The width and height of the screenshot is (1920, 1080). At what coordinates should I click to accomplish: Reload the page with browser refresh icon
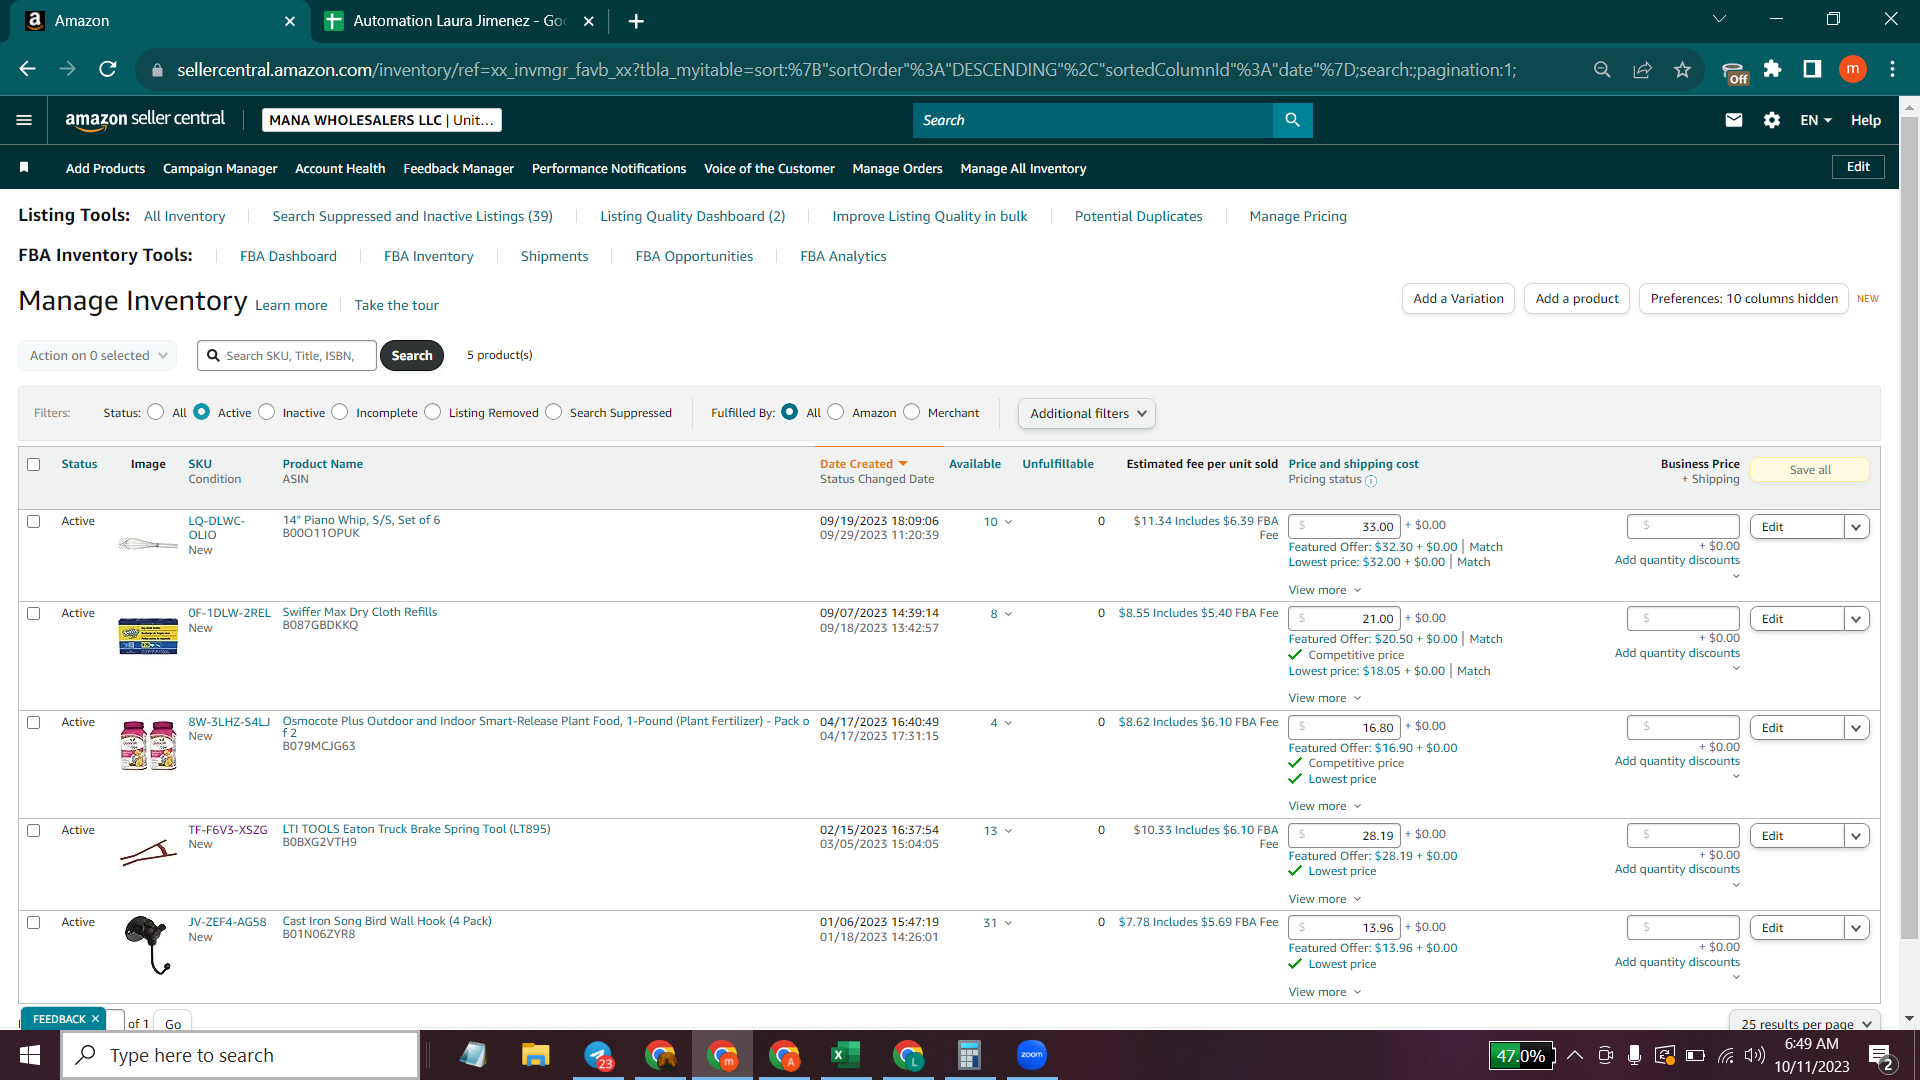(108, 69)
